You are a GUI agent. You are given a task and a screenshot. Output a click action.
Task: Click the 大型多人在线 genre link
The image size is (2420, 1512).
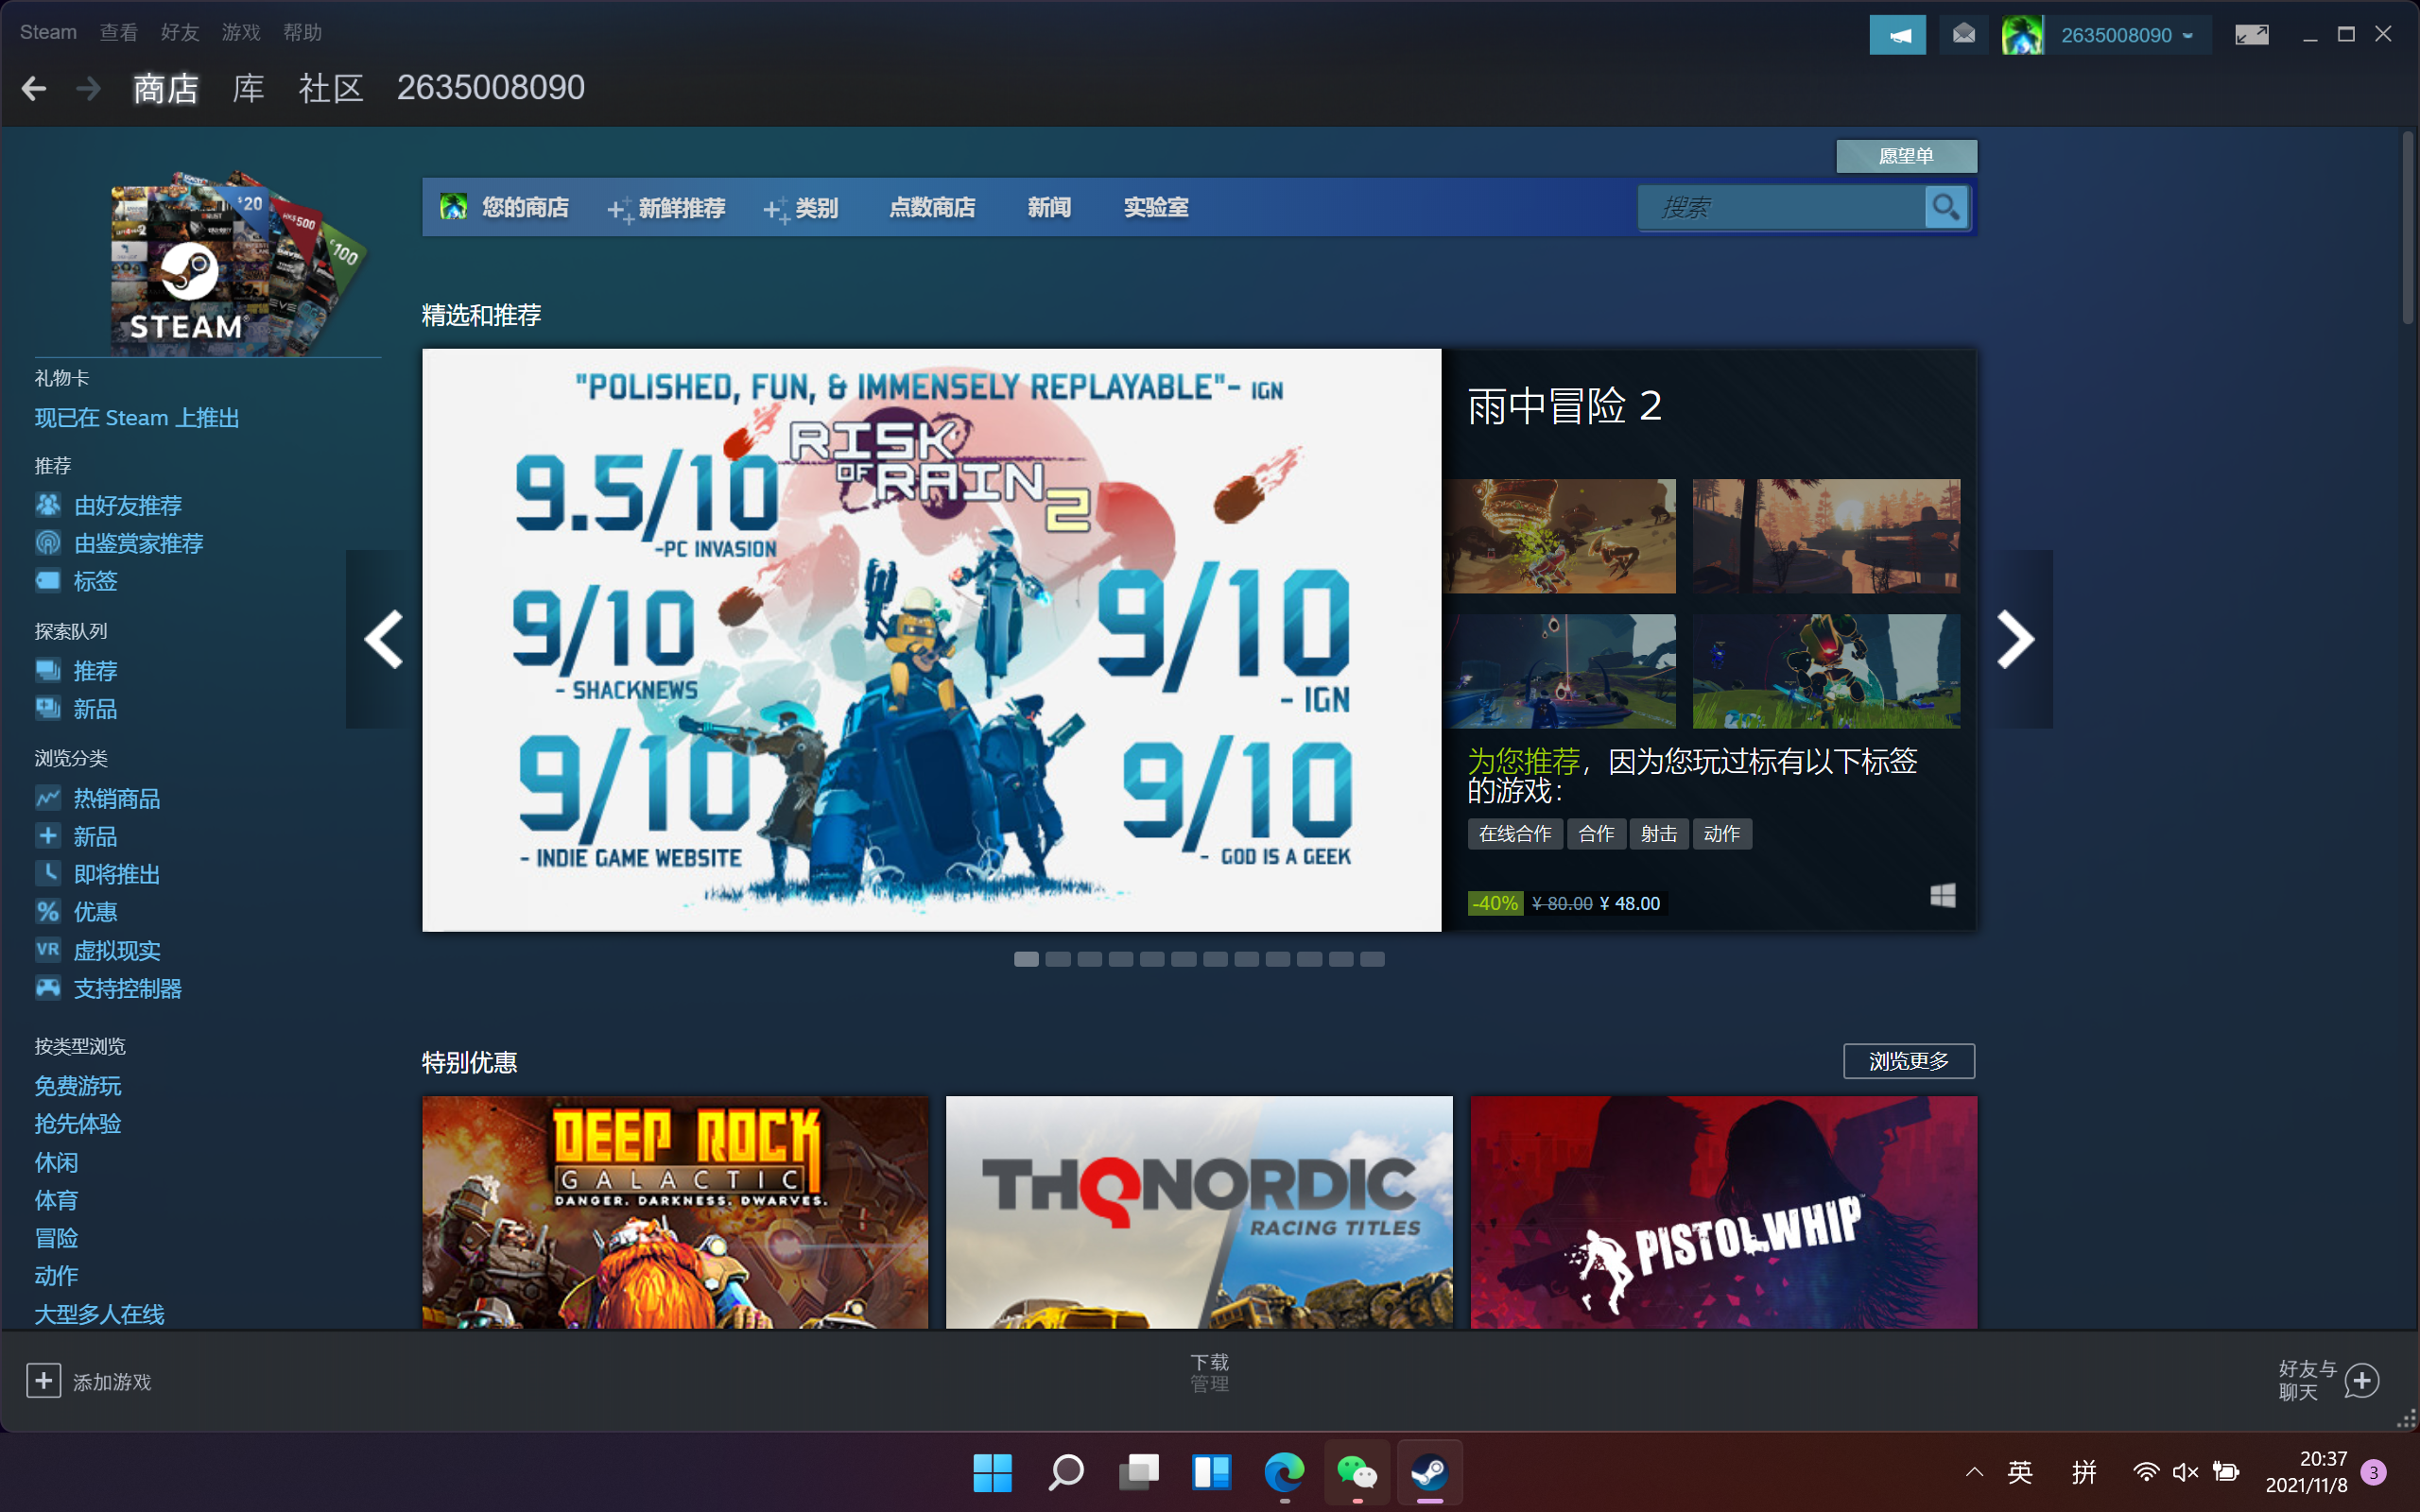pyautogui.click(x=99, y=1314)
